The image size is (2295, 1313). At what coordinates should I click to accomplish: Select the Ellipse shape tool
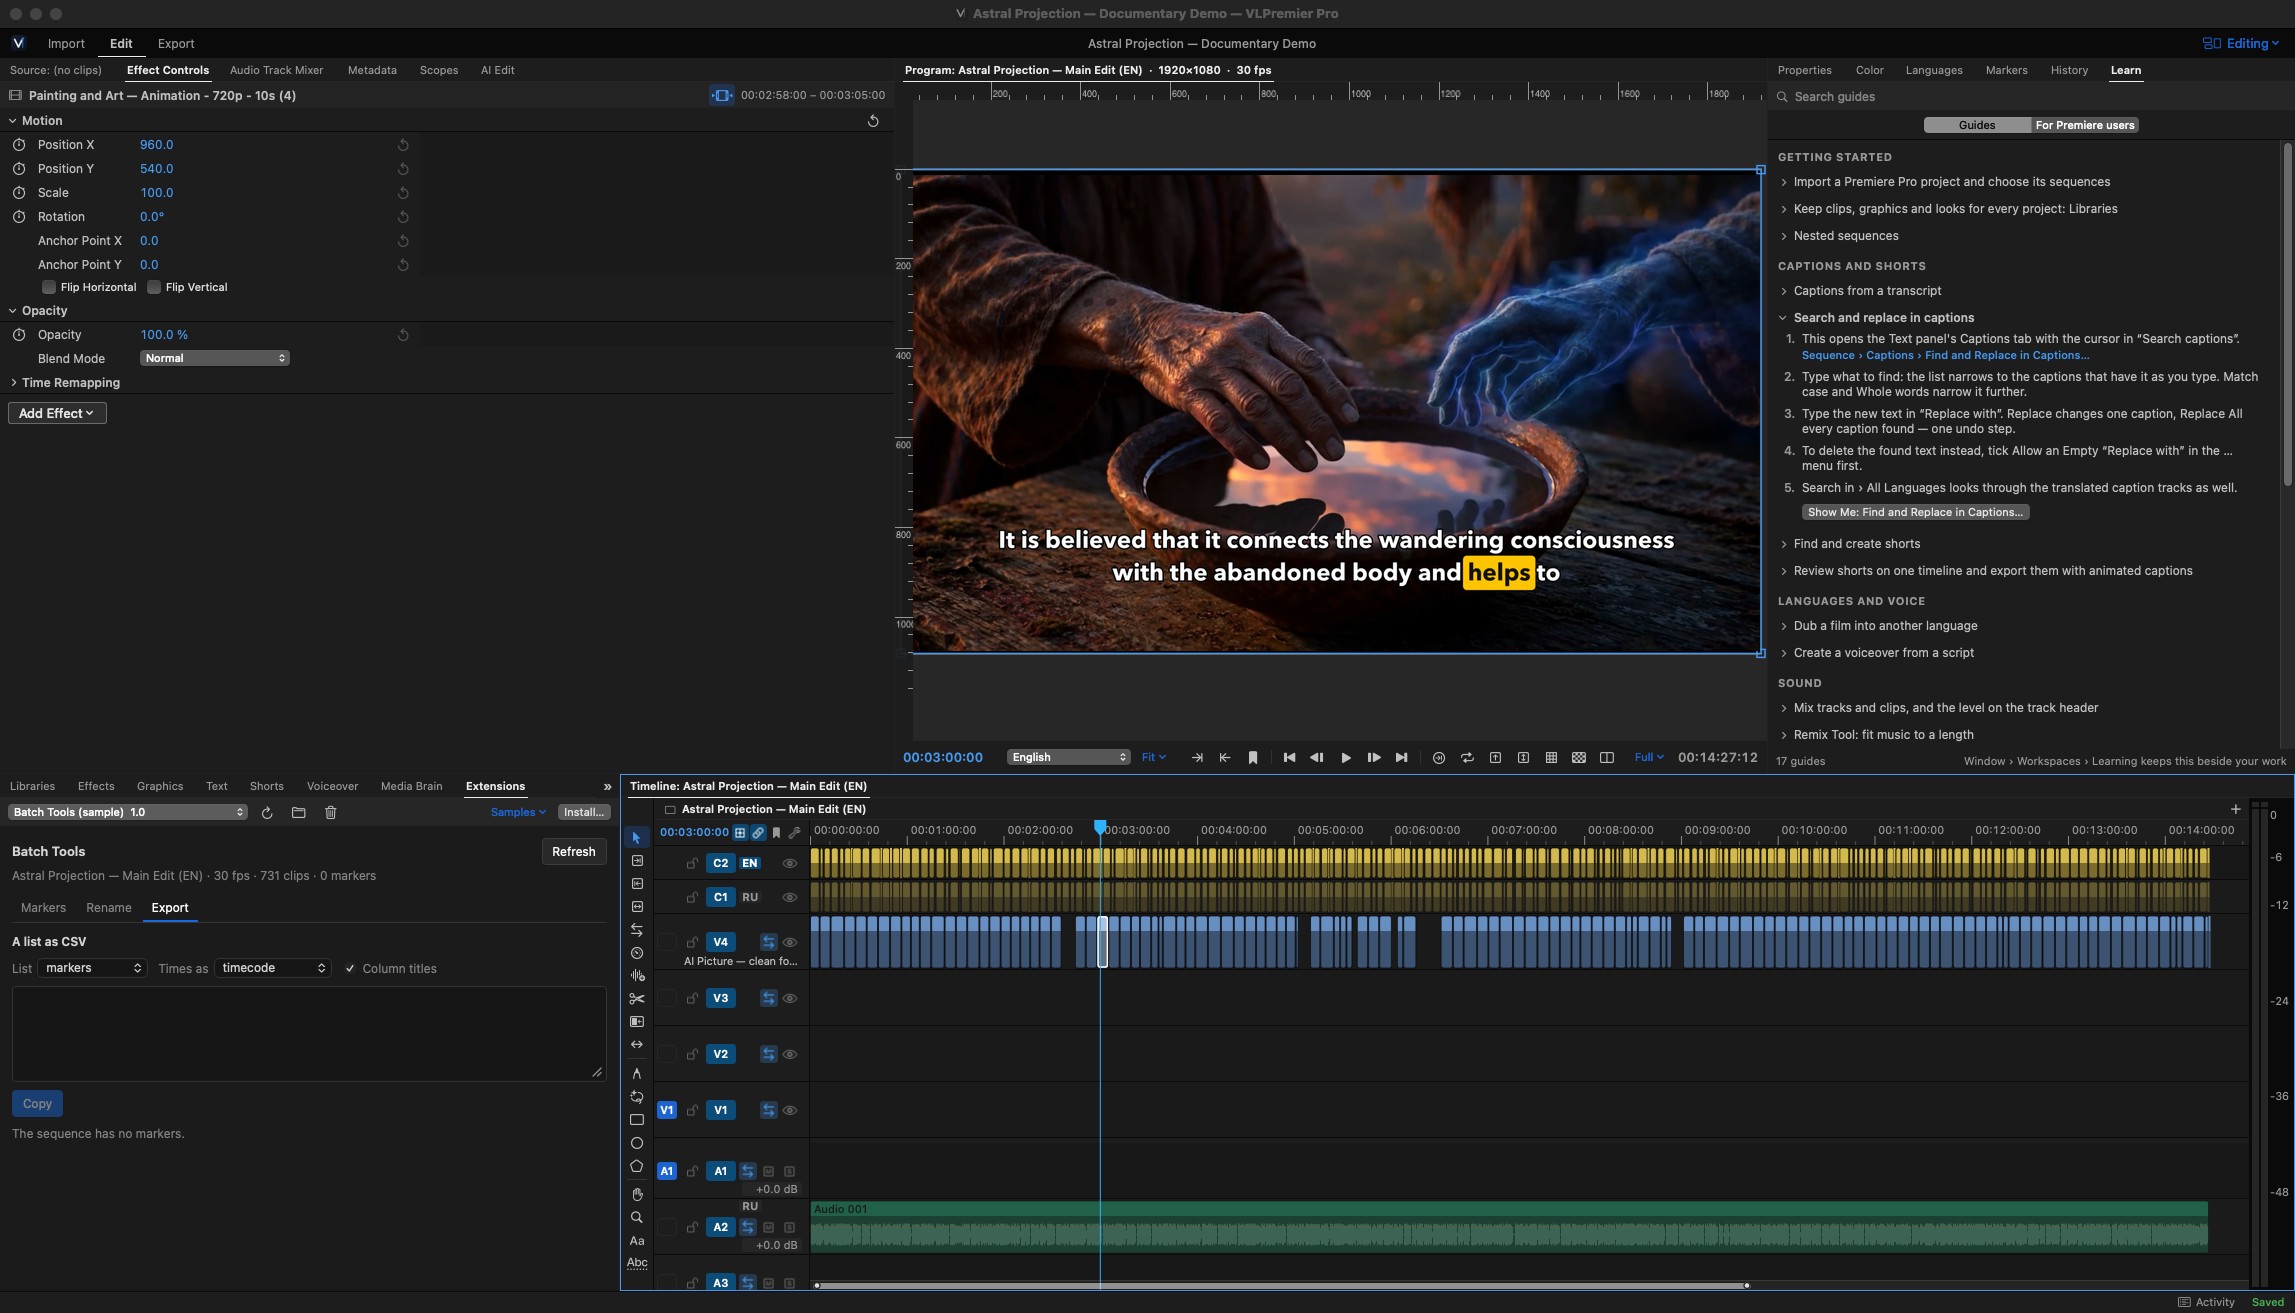pyautogui.click(x=636, y=1143)
